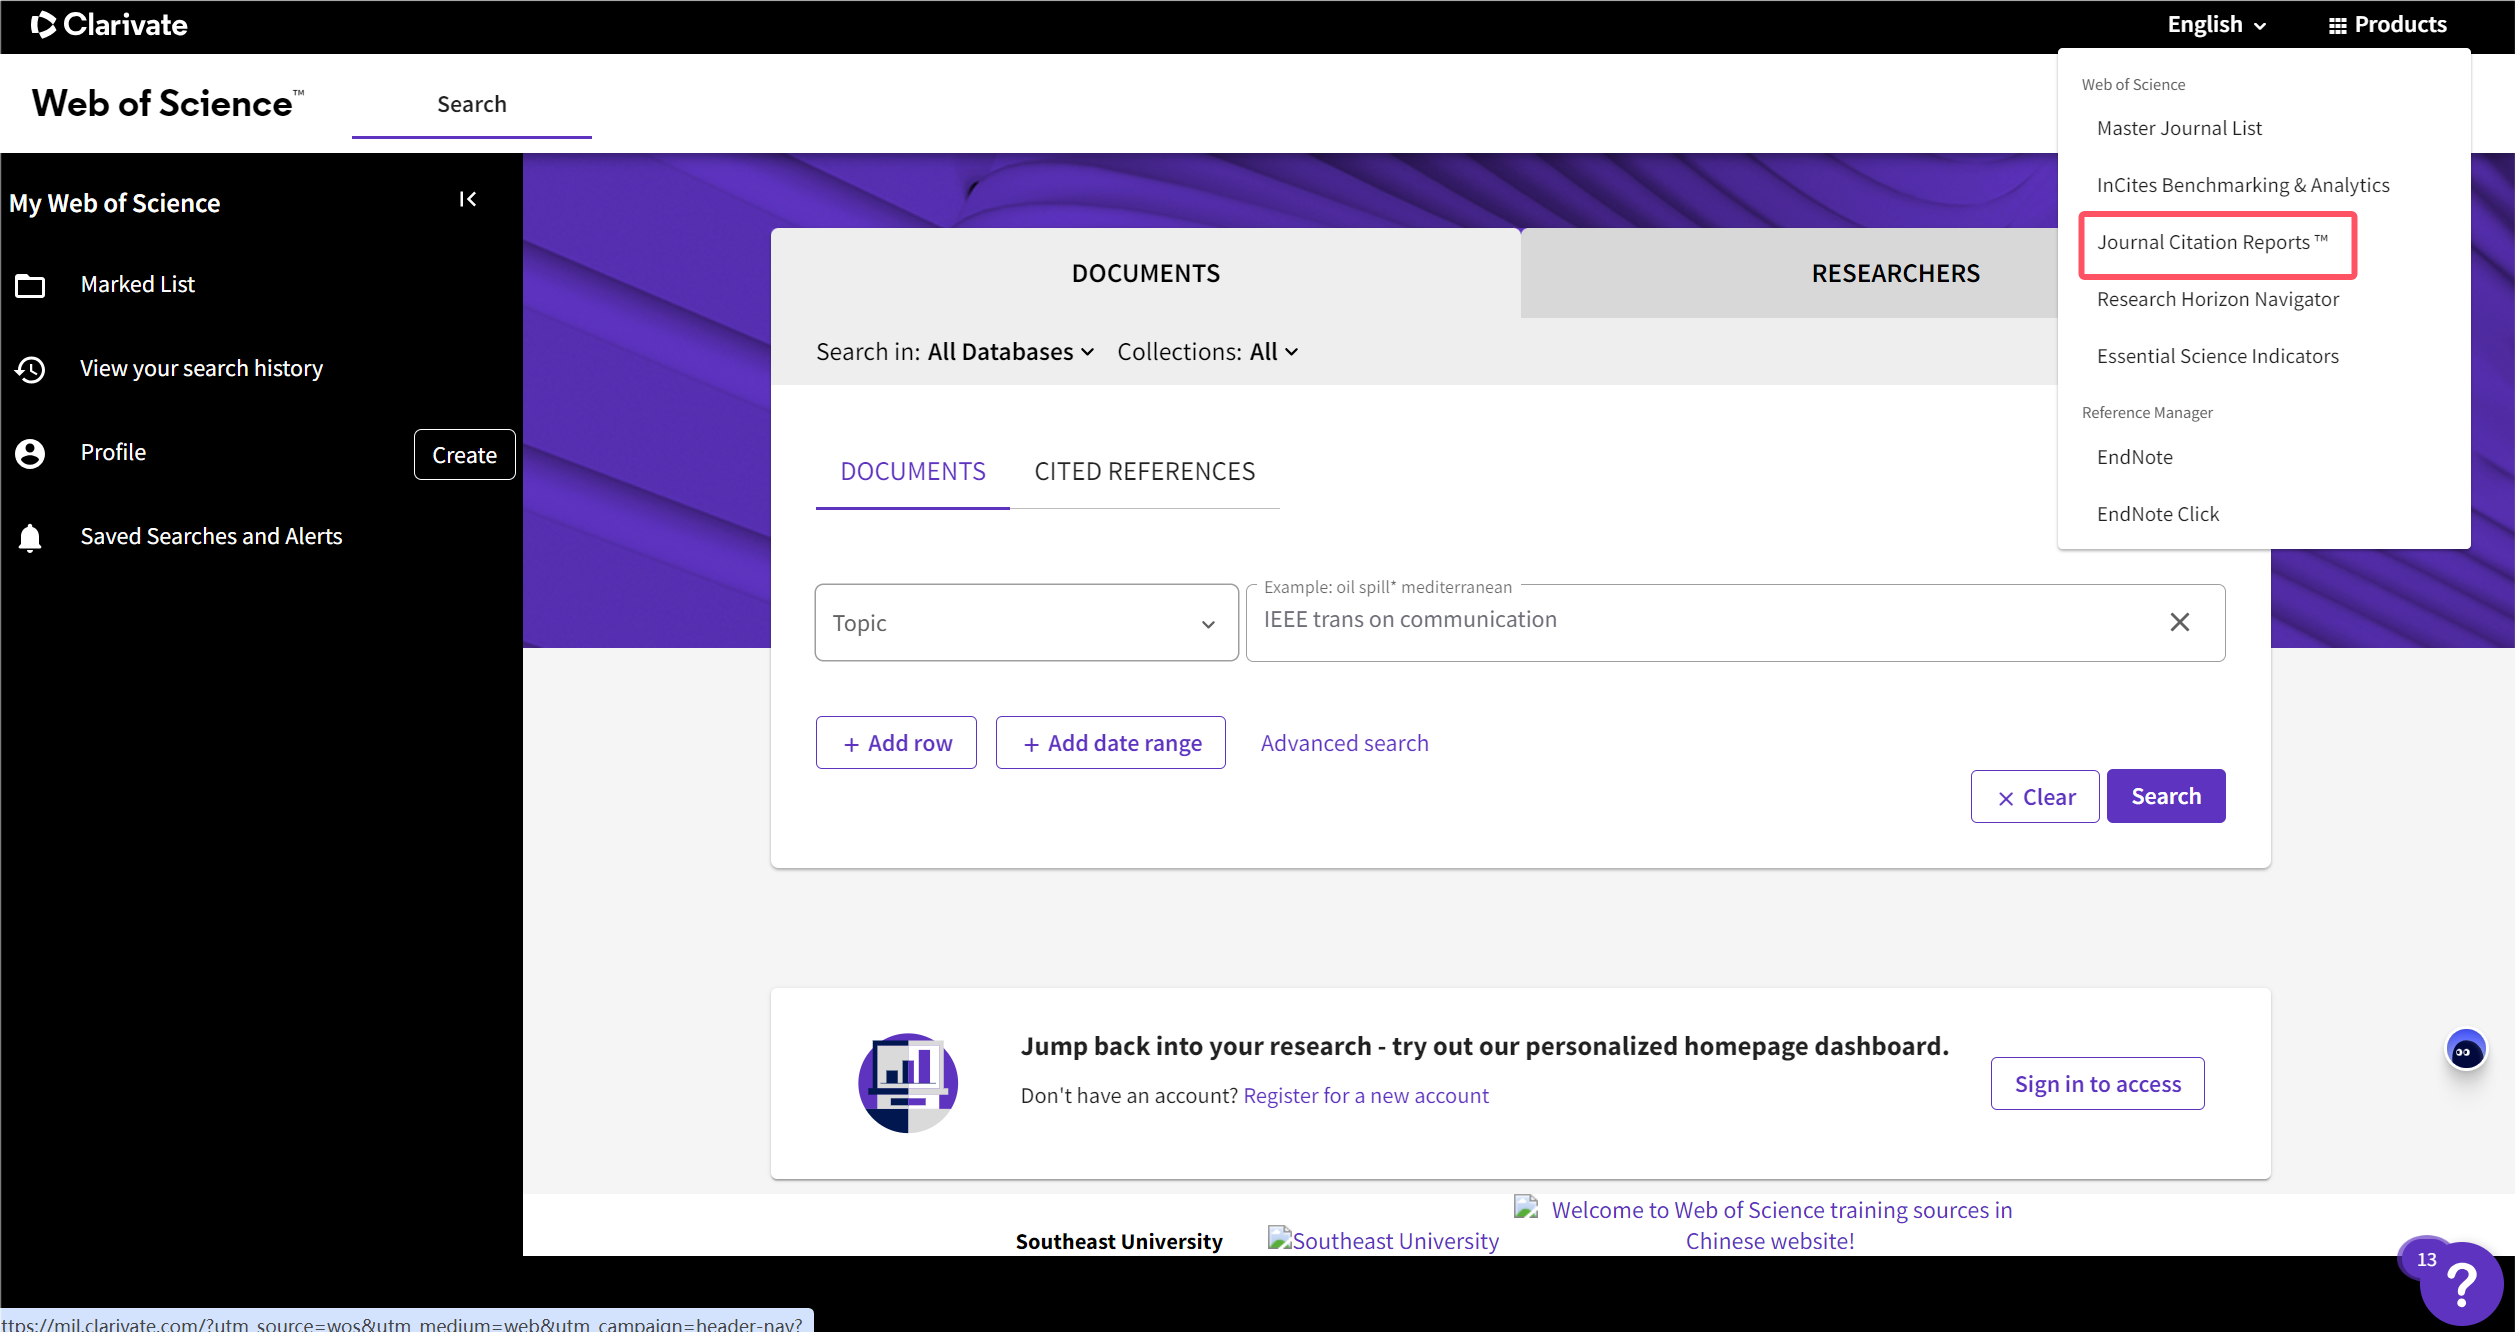Open Profile in sidebar

[x=113, y=452]
